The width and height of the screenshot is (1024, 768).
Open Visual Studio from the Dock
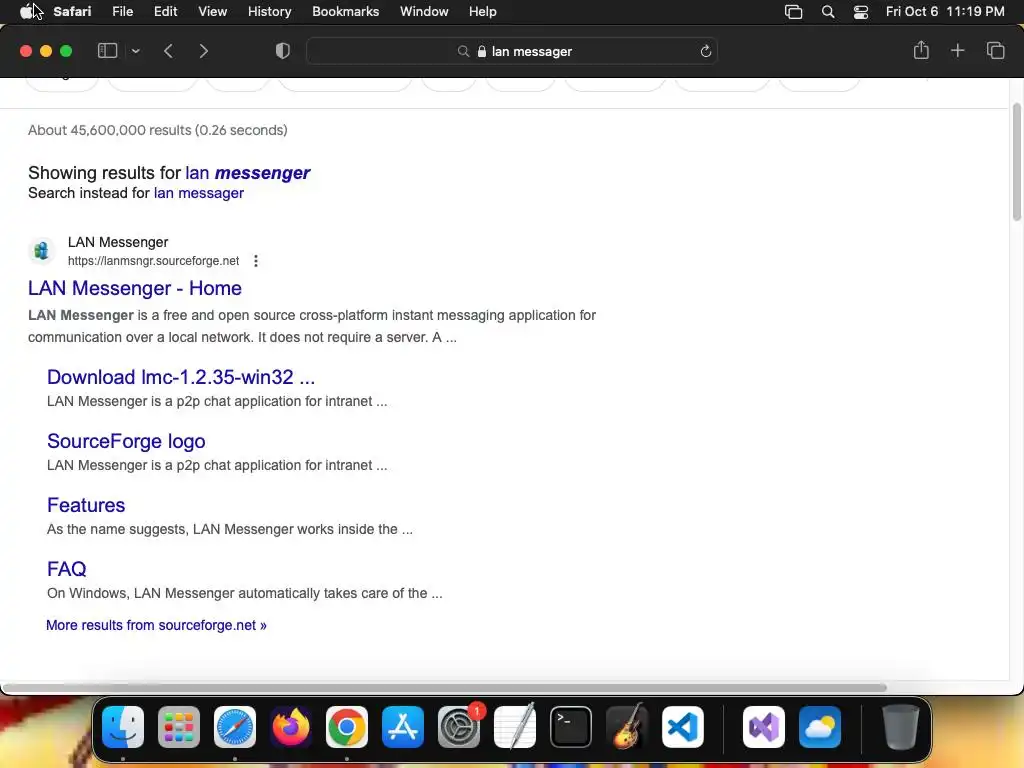[764, 727]
